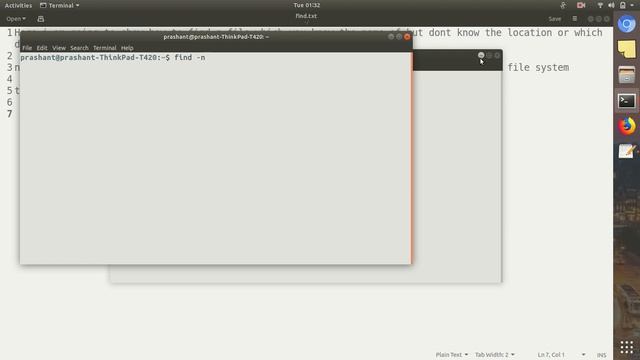640x360 pixels.
Task: Open the Terminal app menu in top bar
Action: coord(60,5)
